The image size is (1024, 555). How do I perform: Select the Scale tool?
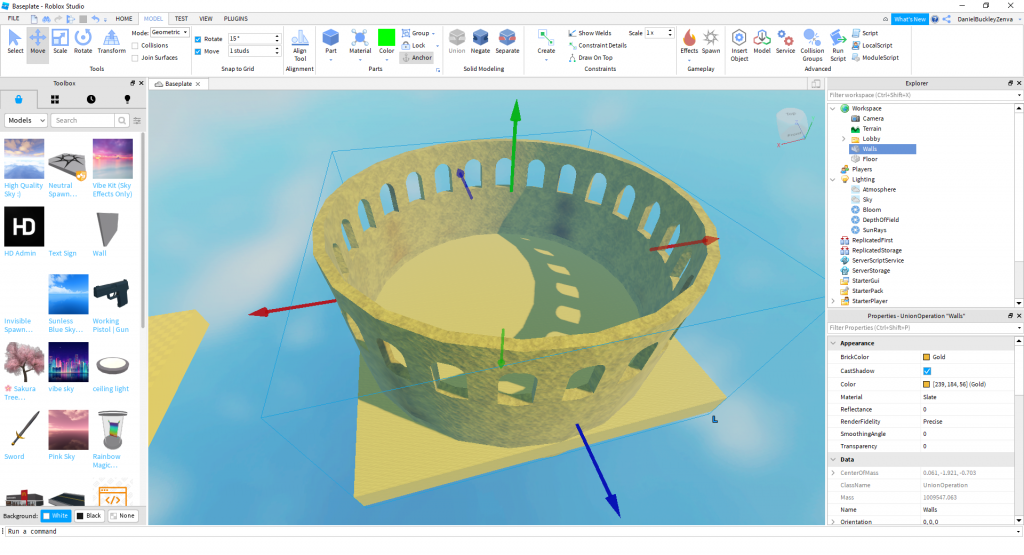(60, 41)
